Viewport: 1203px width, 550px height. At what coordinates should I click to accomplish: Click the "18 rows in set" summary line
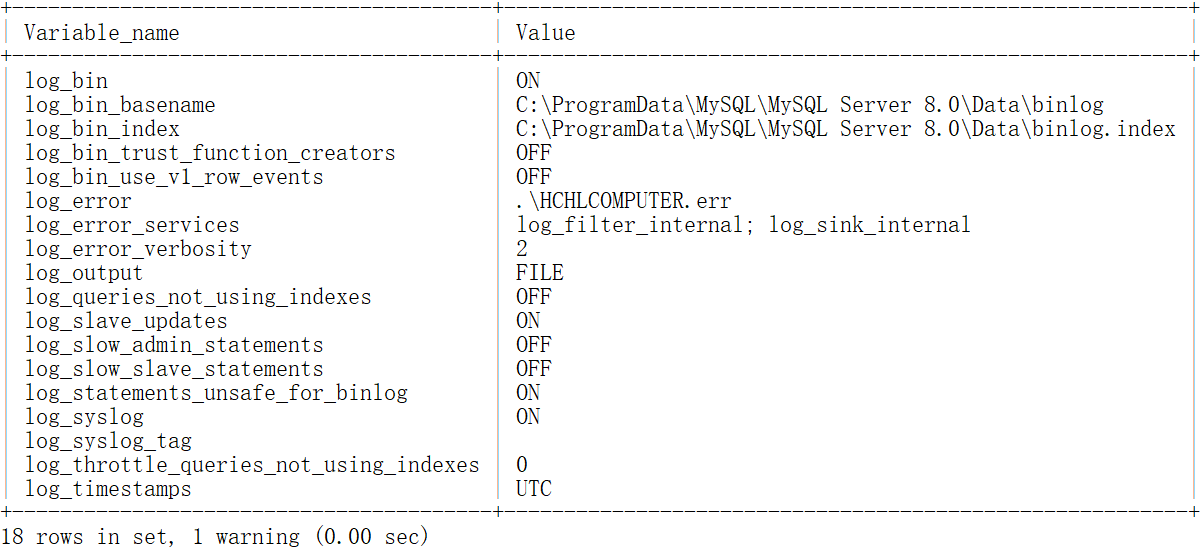point(214,537)
